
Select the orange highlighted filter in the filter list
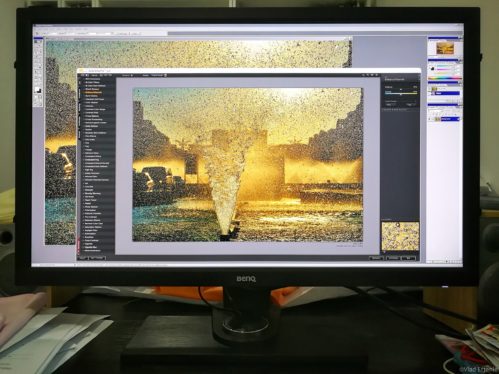pyautogui.click(x=92, y=92)
